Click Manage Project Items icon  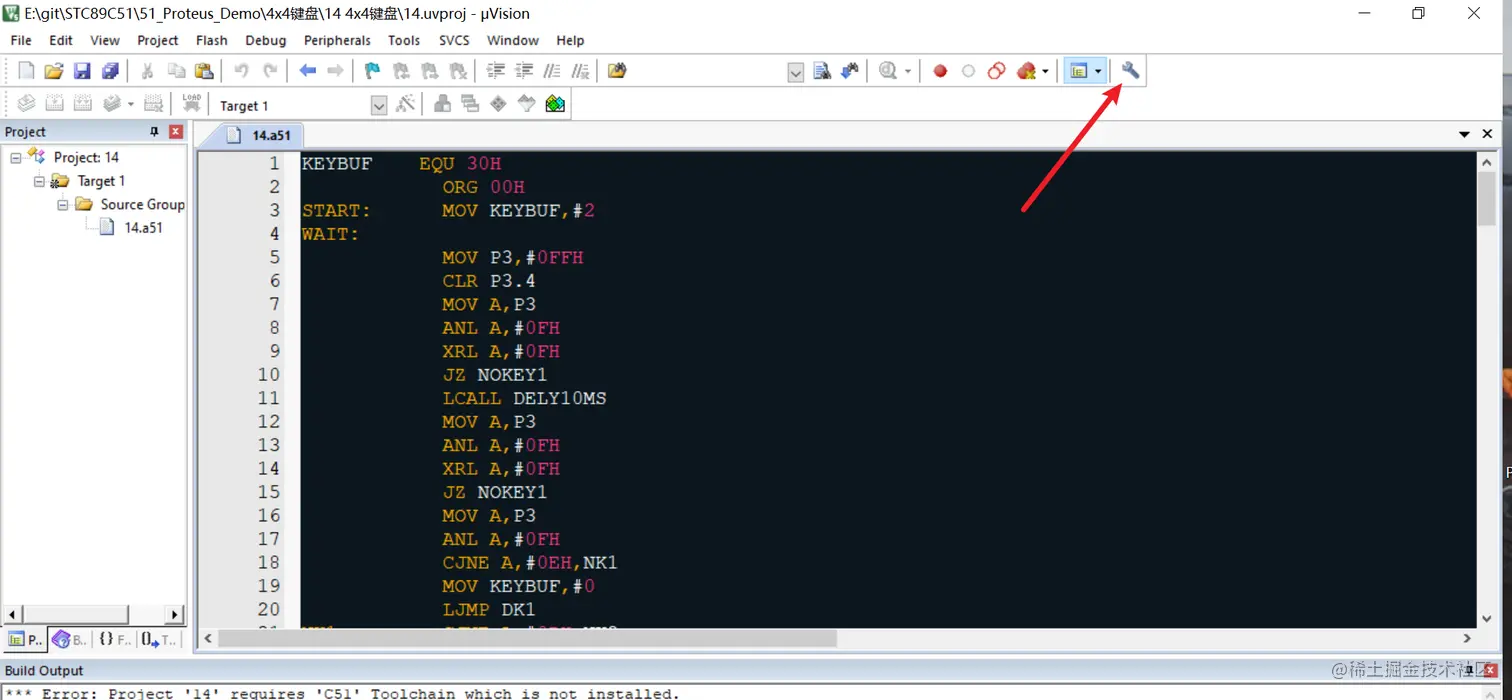tap(442, 104)
